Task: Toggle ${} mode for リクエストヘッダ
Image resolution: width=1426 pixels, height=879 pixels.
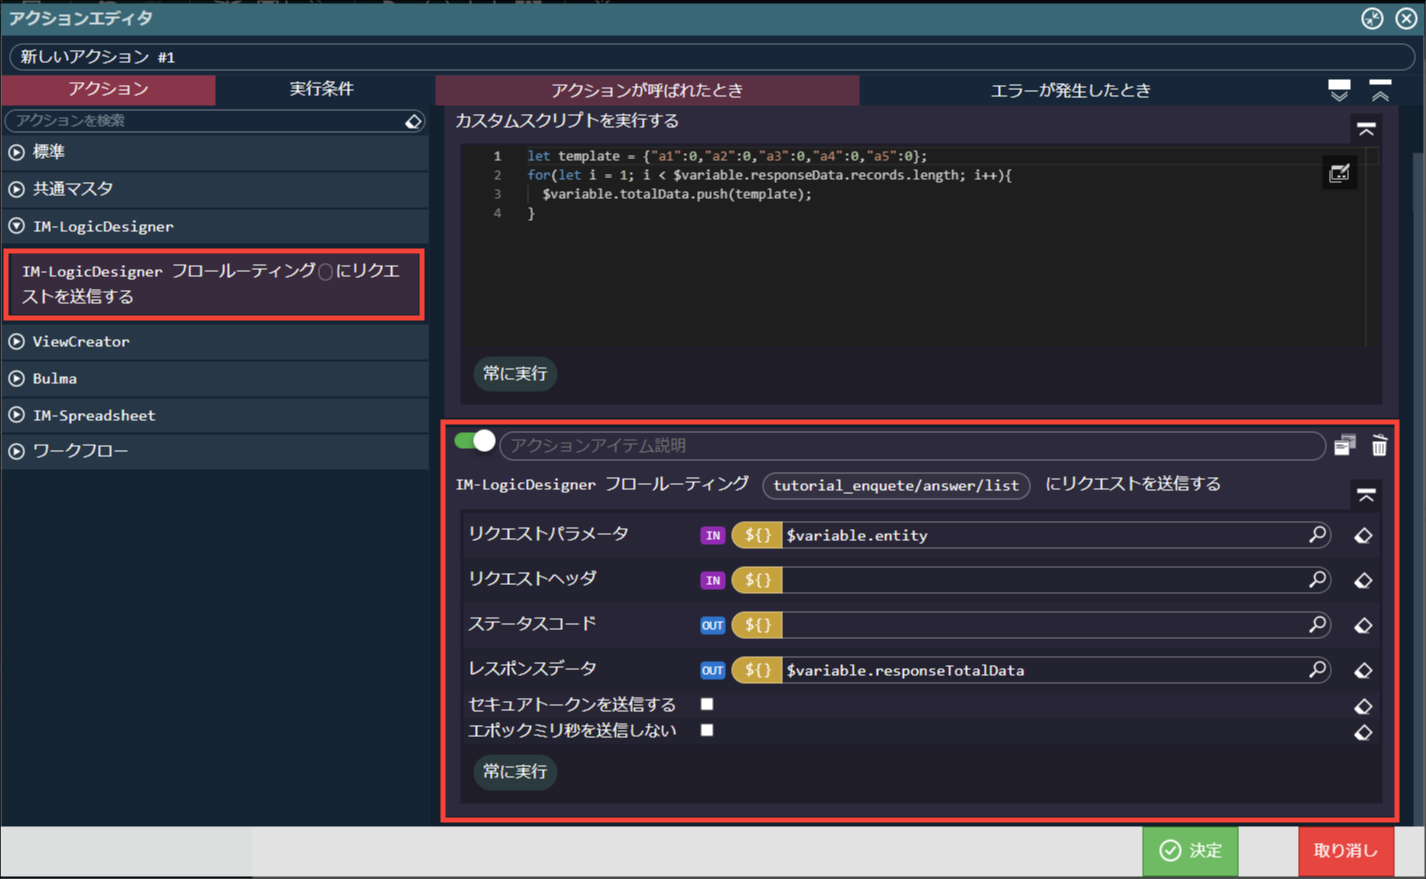Action: click(x=757, y=580)
